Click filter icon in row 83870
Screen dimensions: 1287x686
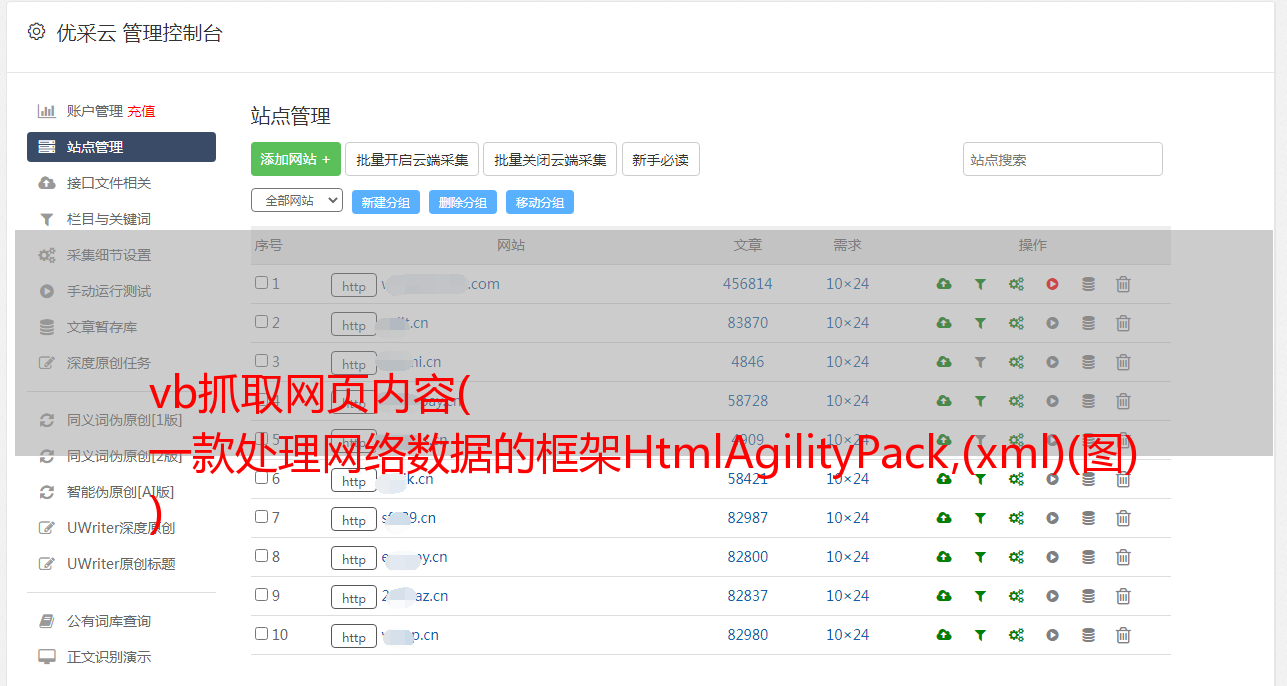(x=980, y=323)
